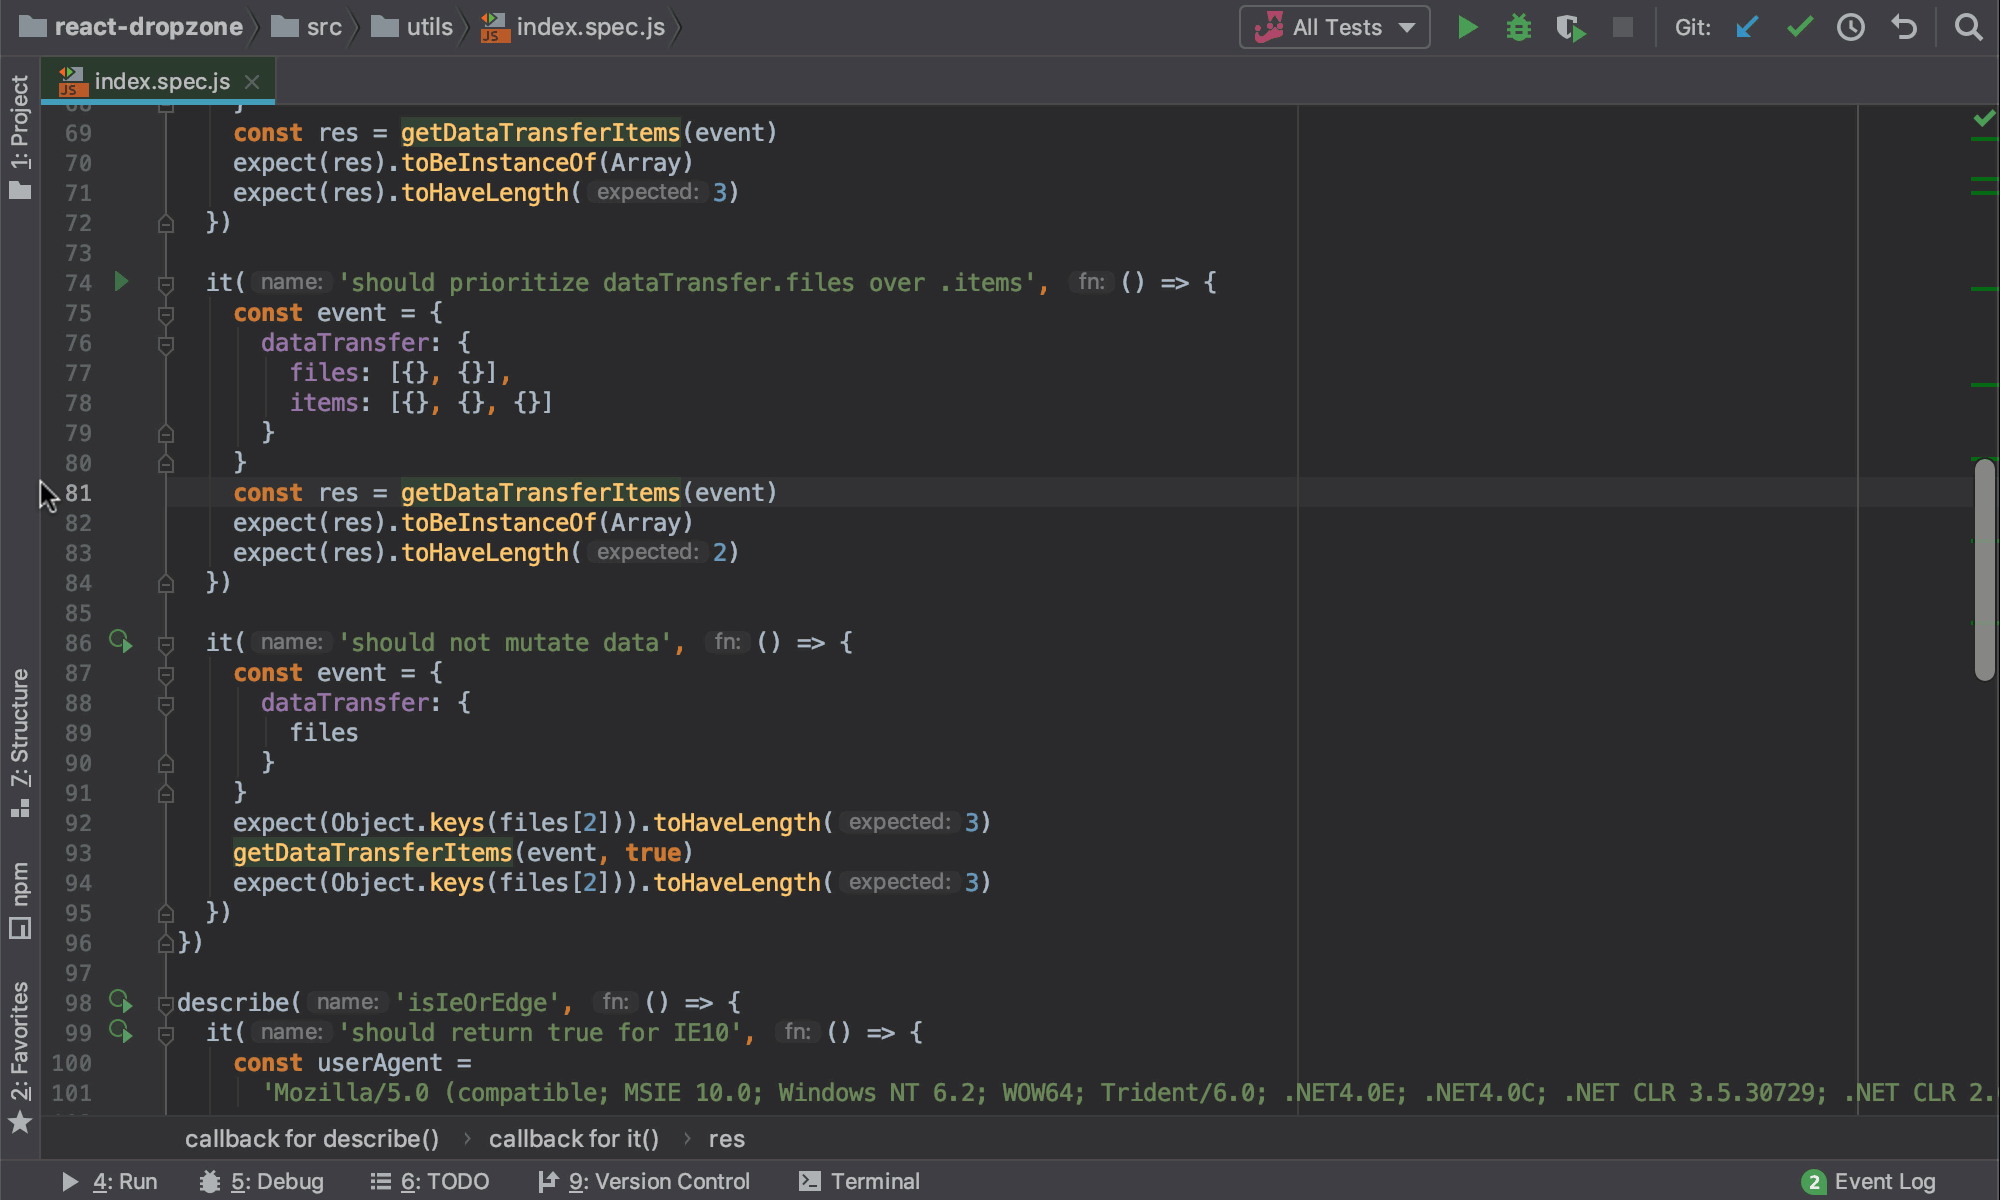Click the rollback icon in the toolbar
The width and height of the screenshot is (2000, 1200).
1903,27
